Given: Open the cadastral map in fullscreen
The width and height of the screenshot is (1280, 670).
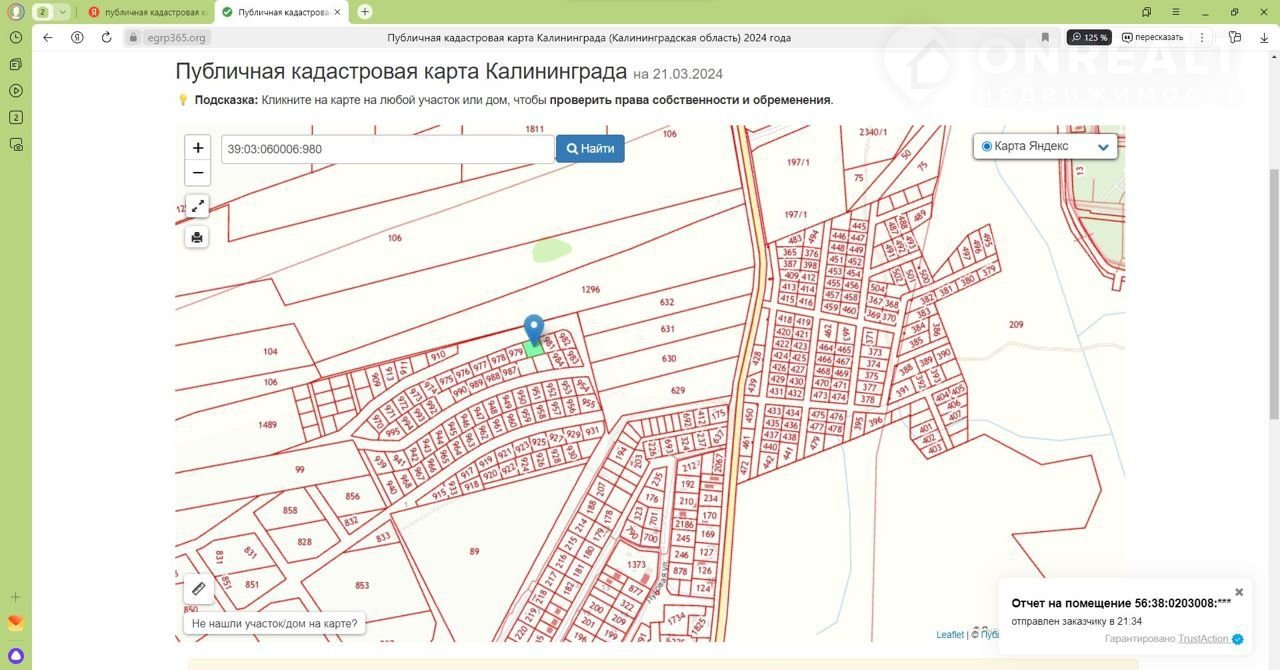Looking at the screenshot, I should pyautogui.click(x=198, y=206).
